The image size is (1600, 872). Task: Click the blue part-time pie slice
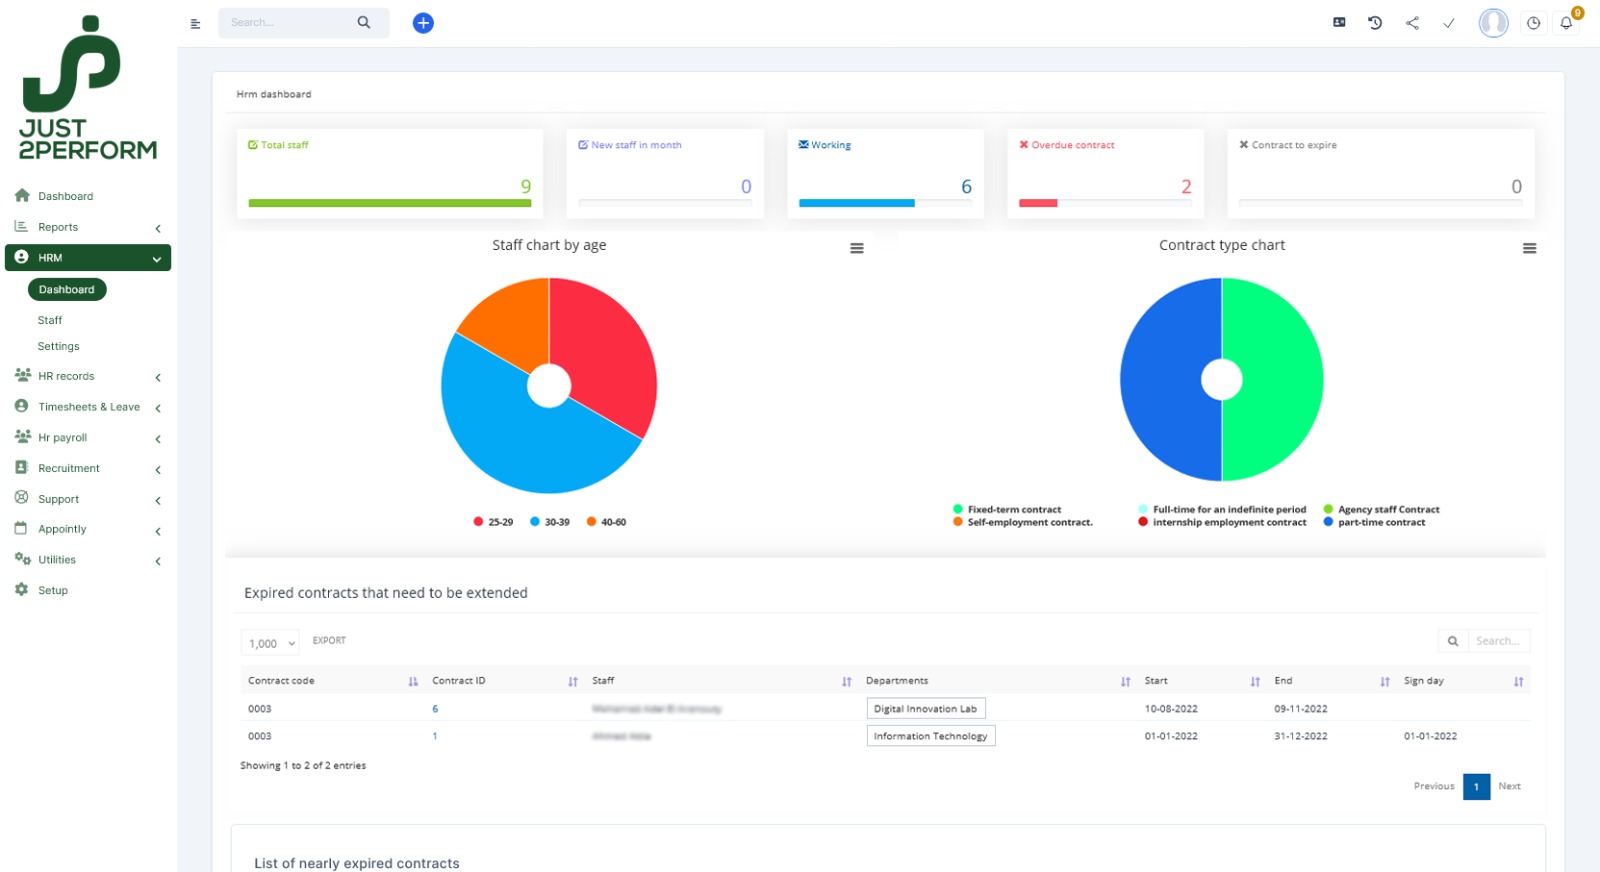coord(1160,380)
